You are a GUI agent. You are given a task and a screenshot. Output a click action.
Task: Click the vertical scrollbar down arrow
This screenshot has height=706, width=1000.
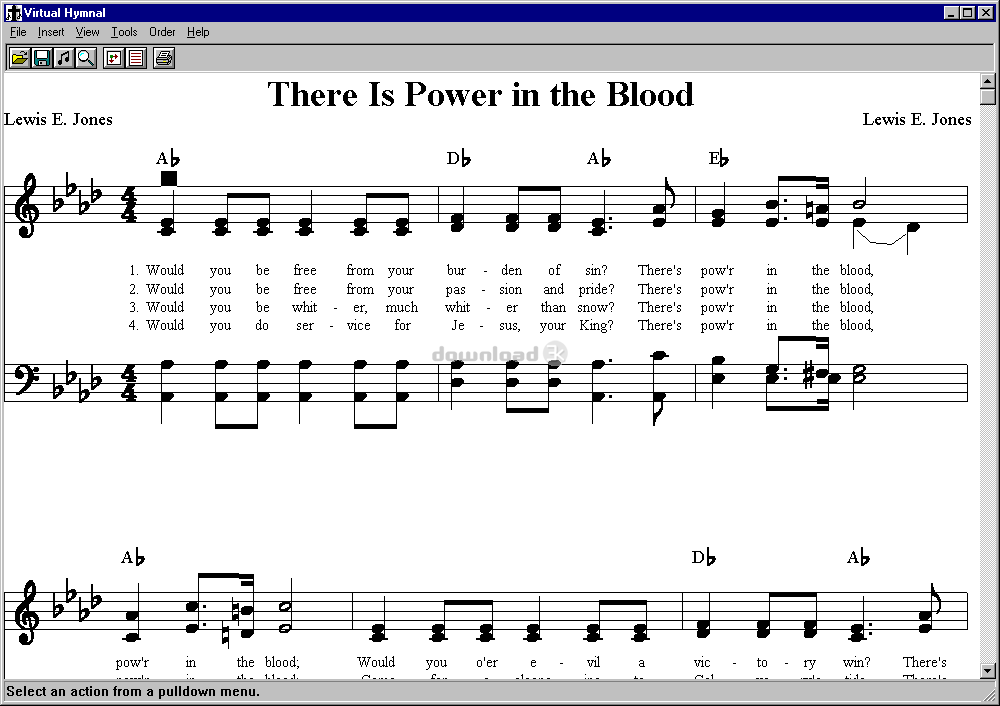coord(987,671)
